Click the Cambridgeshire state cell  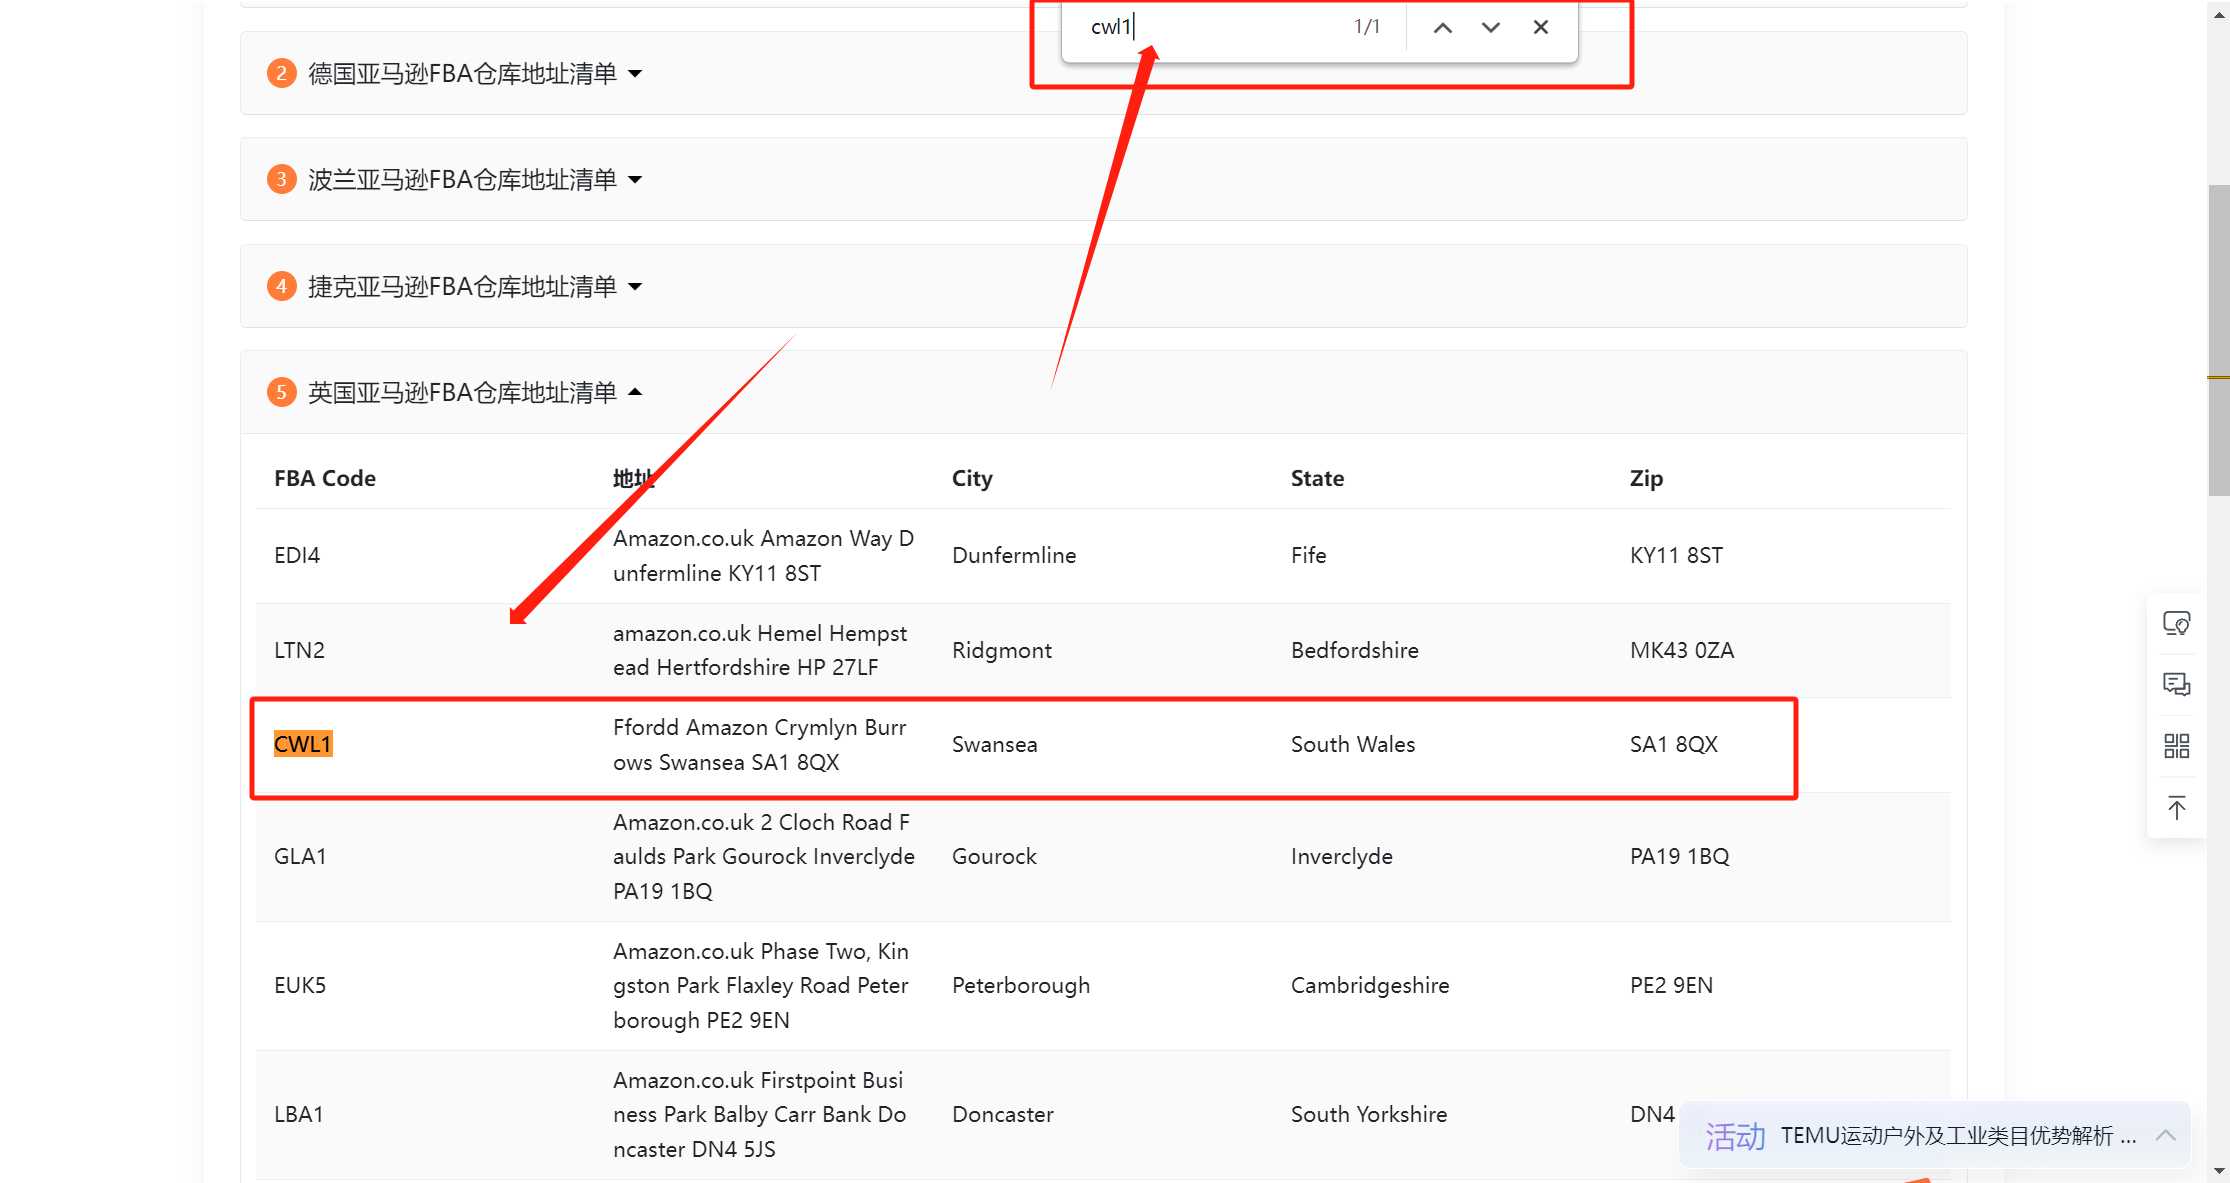(1370, 985)
